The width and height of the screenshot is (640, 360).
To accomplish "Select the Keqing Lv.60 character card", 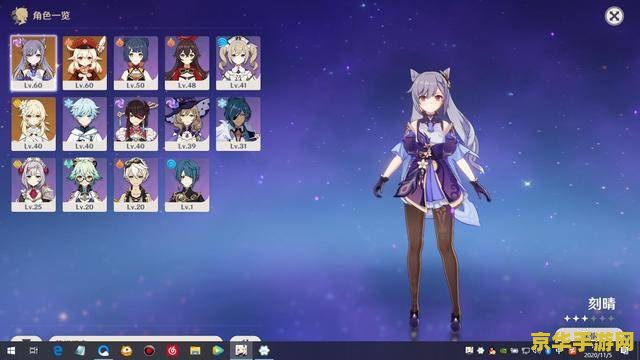I will [x=33, y=63].
